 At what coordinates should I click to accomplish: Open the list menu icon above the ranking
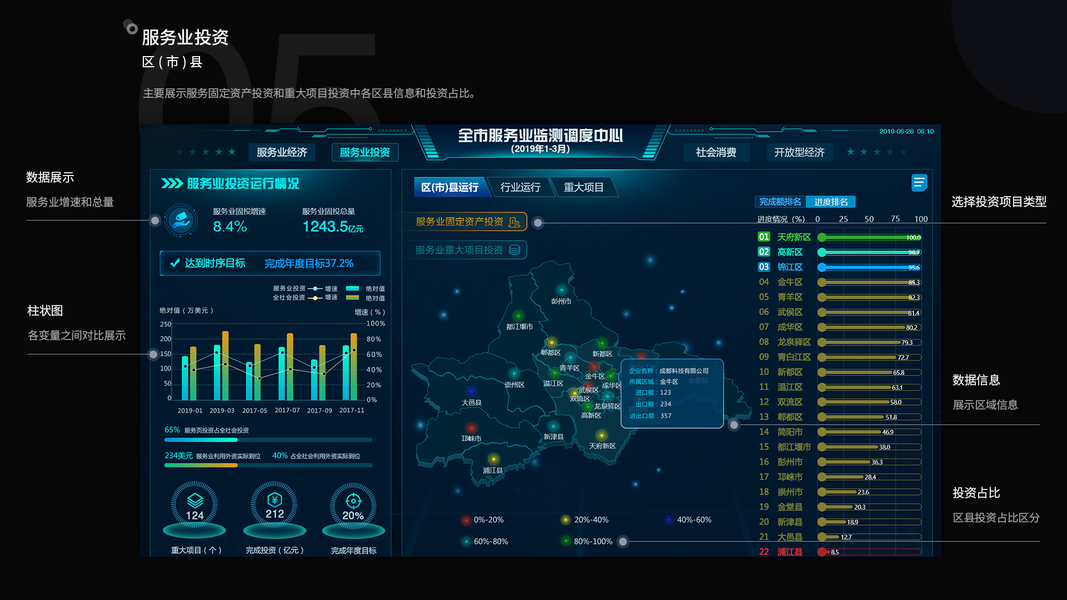pos(919,182)
